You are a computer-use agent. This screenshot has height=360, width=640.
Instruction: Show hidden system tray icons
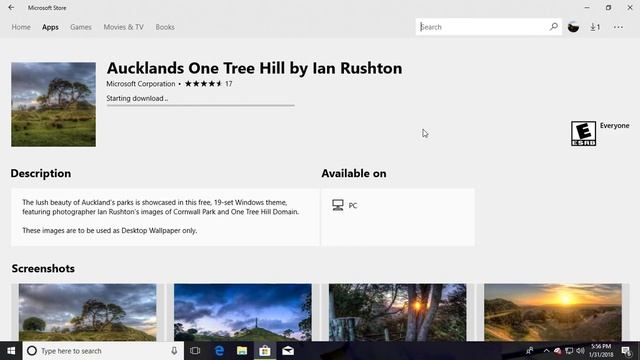(x=546, y=351)
